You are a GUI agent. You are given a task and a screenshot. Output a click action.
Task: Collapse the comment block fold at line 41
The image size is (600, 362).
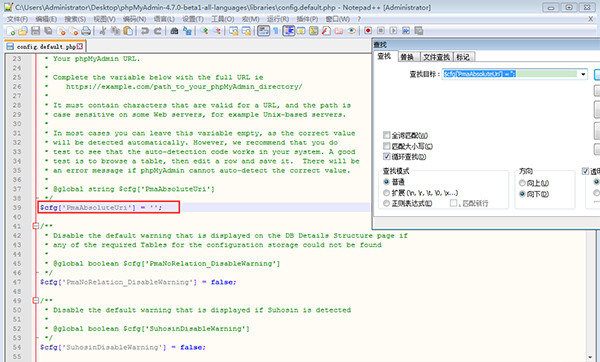36,226
